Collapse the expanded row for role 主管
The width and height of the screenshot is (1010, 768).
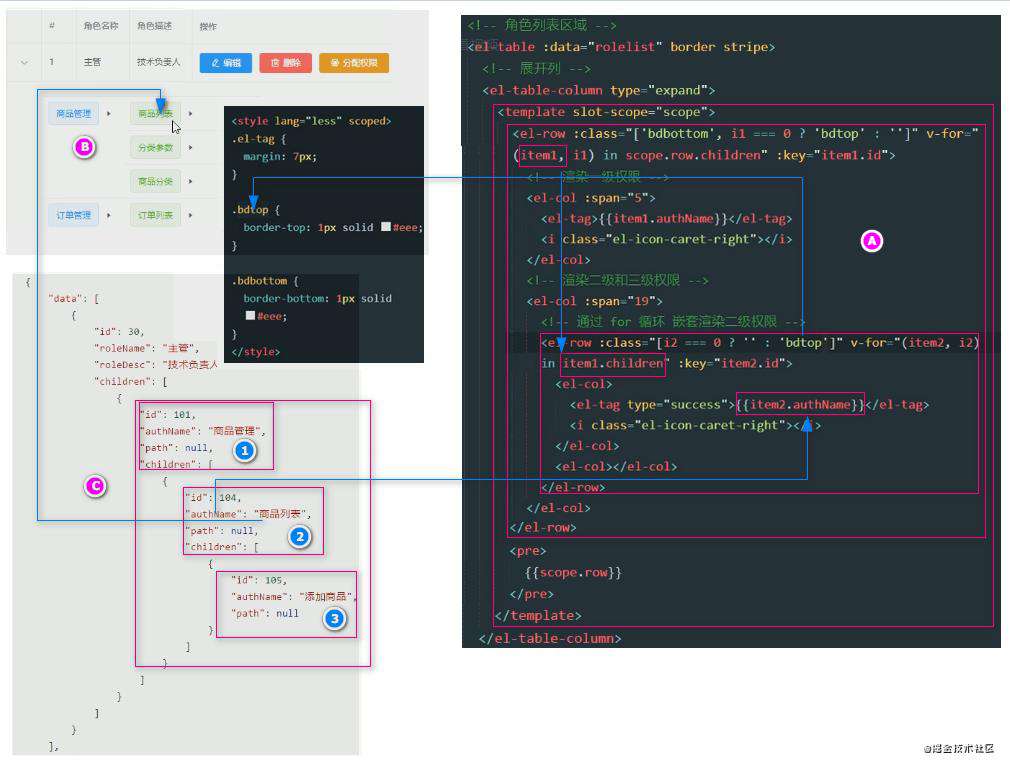coord(24,62)
